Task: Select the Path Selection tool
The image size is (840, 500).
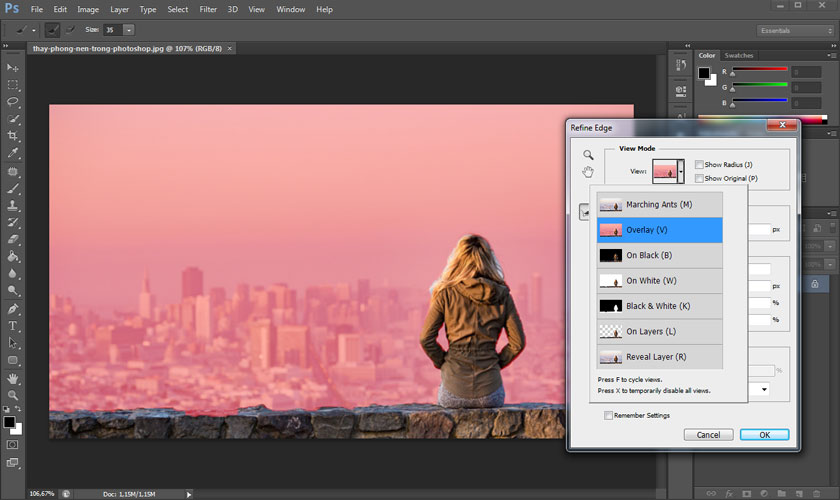Action: click(13, 343)
